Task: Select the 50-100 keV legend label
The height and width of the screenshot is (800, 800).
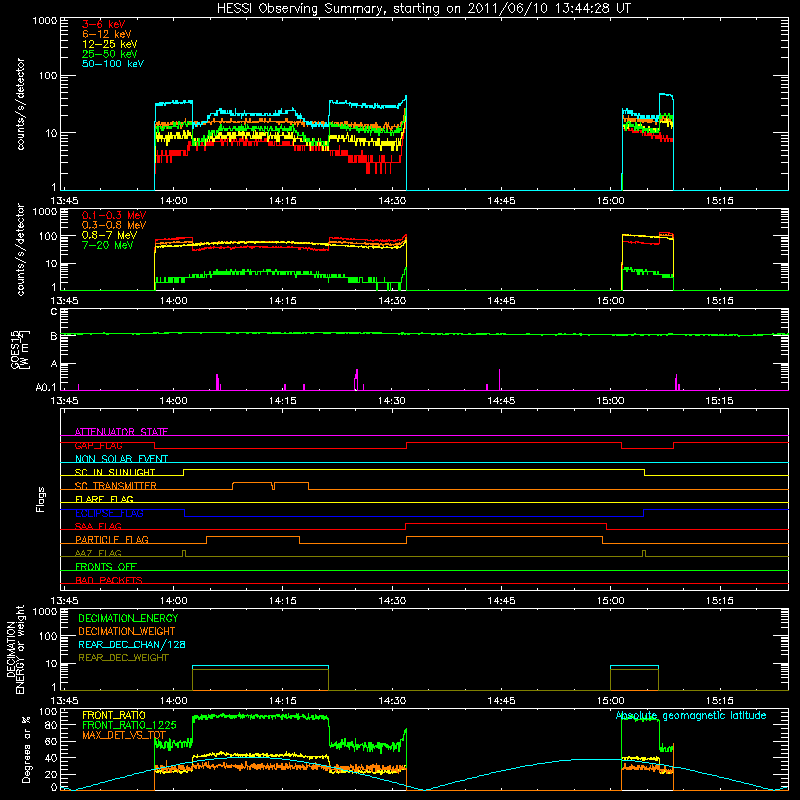Action: 113,64
